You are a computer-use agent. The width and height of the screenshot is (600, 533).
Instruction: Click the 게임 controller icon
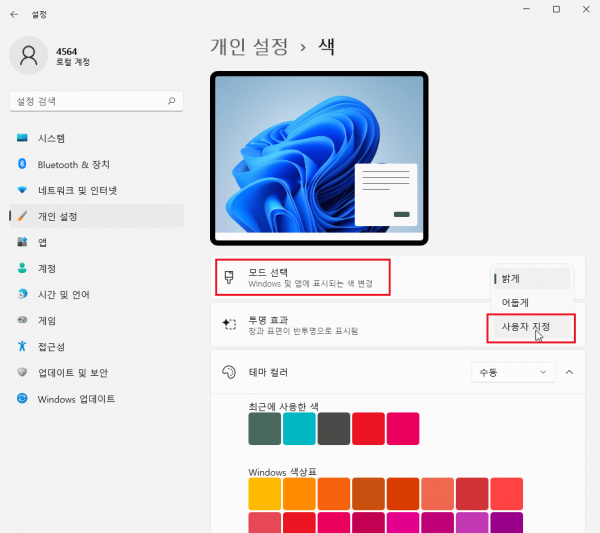(22, 320)
